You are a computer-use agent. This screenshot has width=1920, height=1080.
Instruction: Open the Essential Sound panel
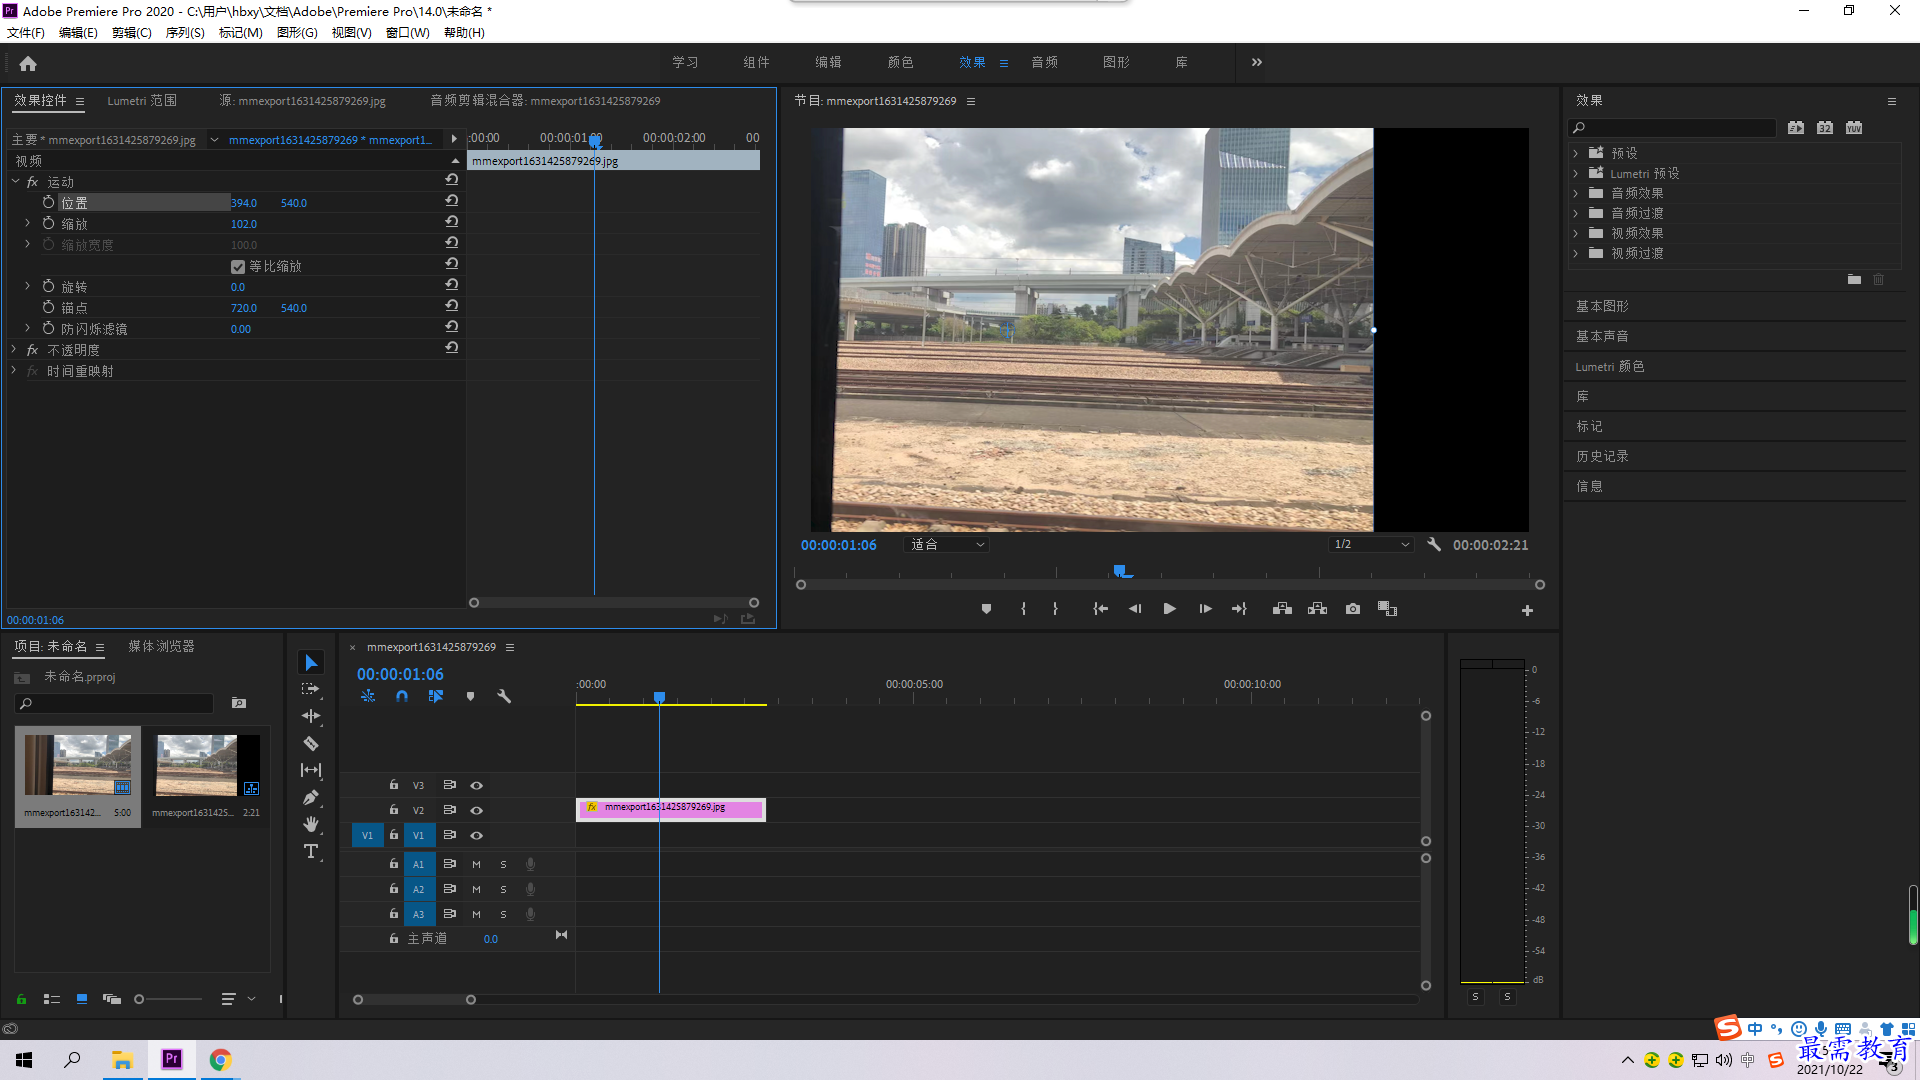tap(1602, 336)
